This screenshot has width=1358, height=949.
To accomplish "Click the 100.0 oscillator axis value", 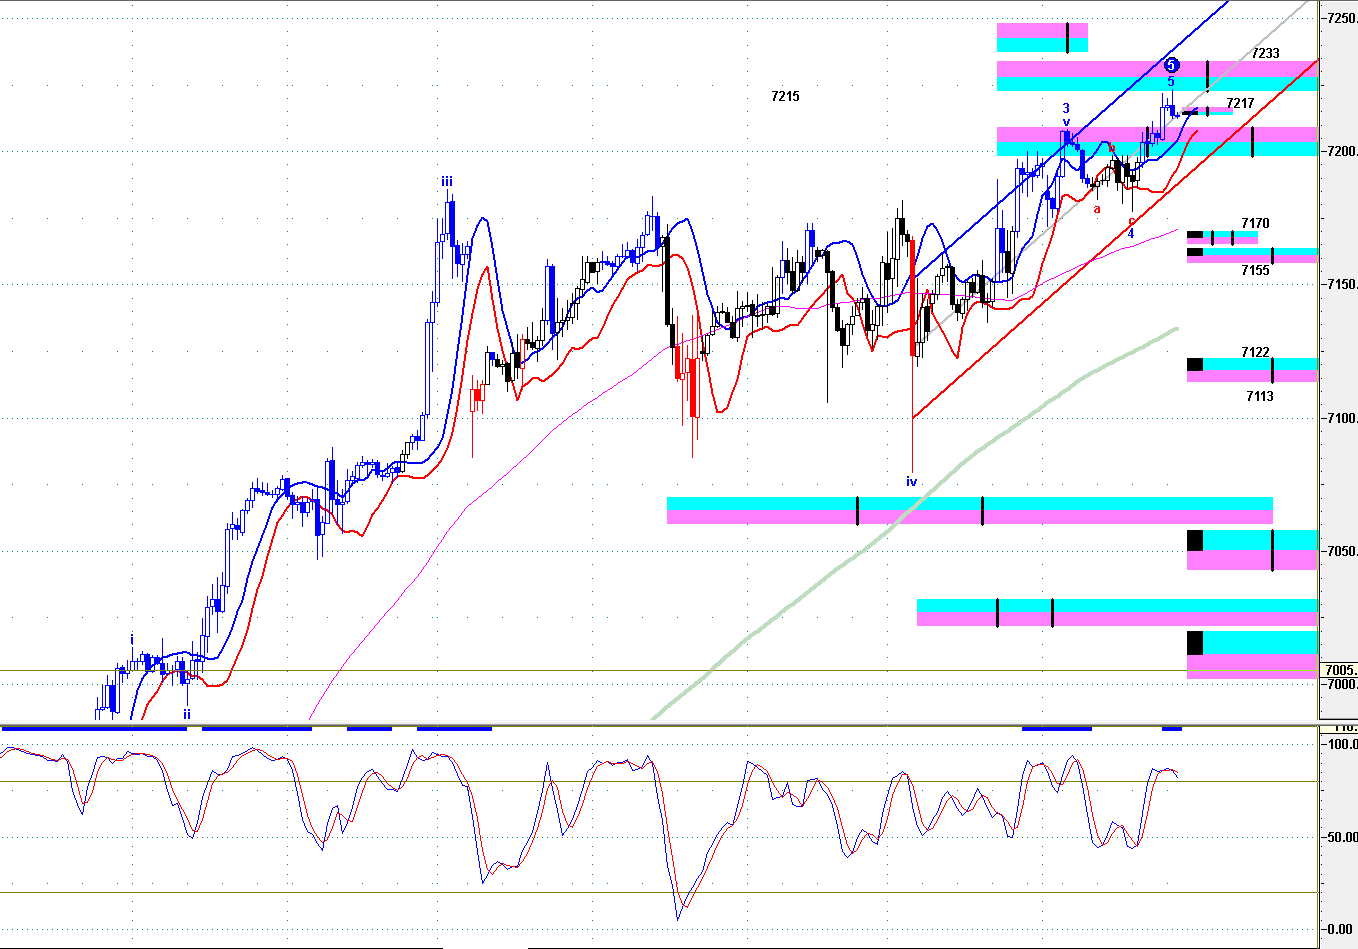I will pyautogui.click(x=1342, y=744).
